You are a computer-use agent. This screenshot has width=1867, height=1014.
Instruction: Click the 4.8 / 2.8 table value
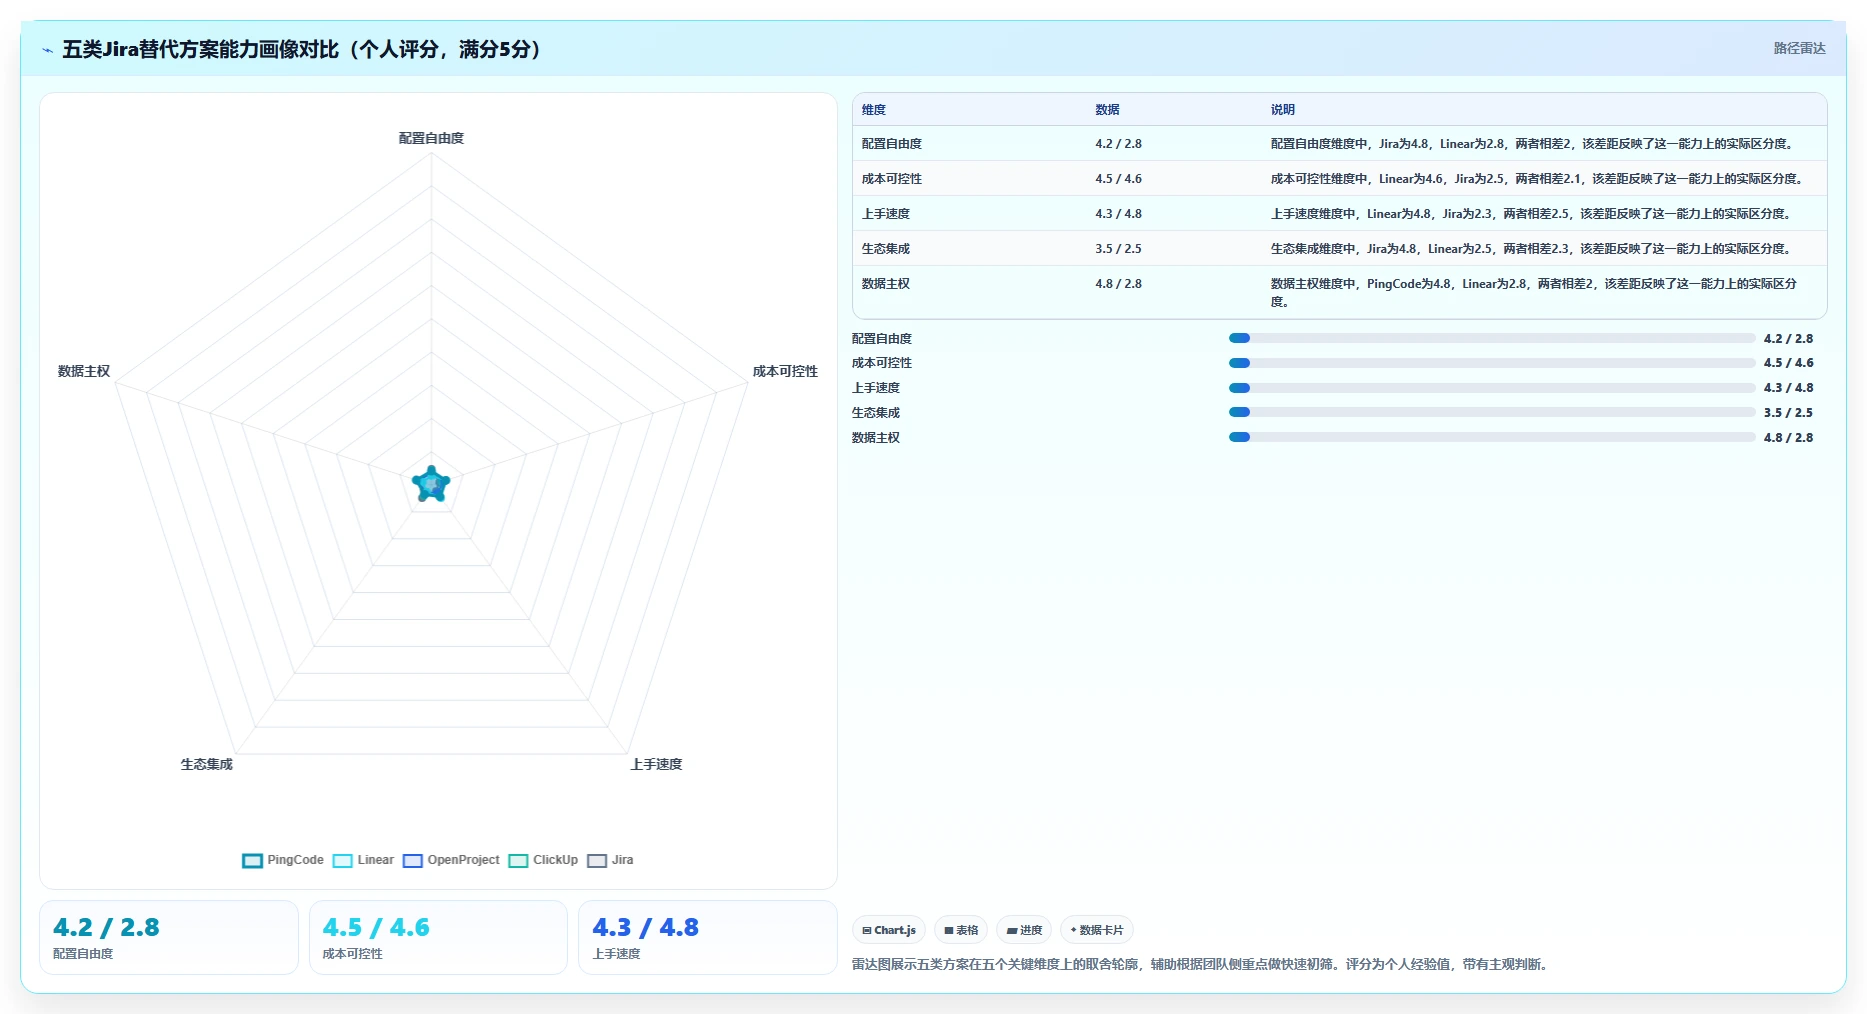(x=1118, y=284)
